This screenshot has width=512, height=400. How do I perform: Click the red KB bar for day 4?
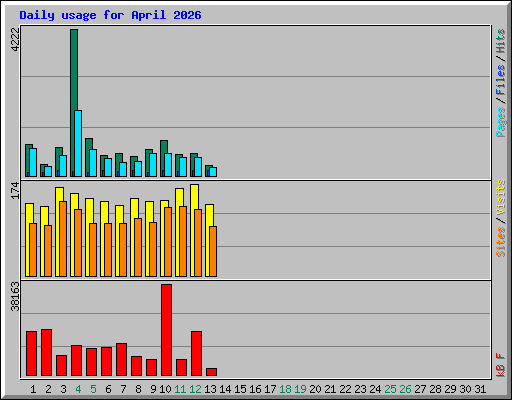[76, 361]
